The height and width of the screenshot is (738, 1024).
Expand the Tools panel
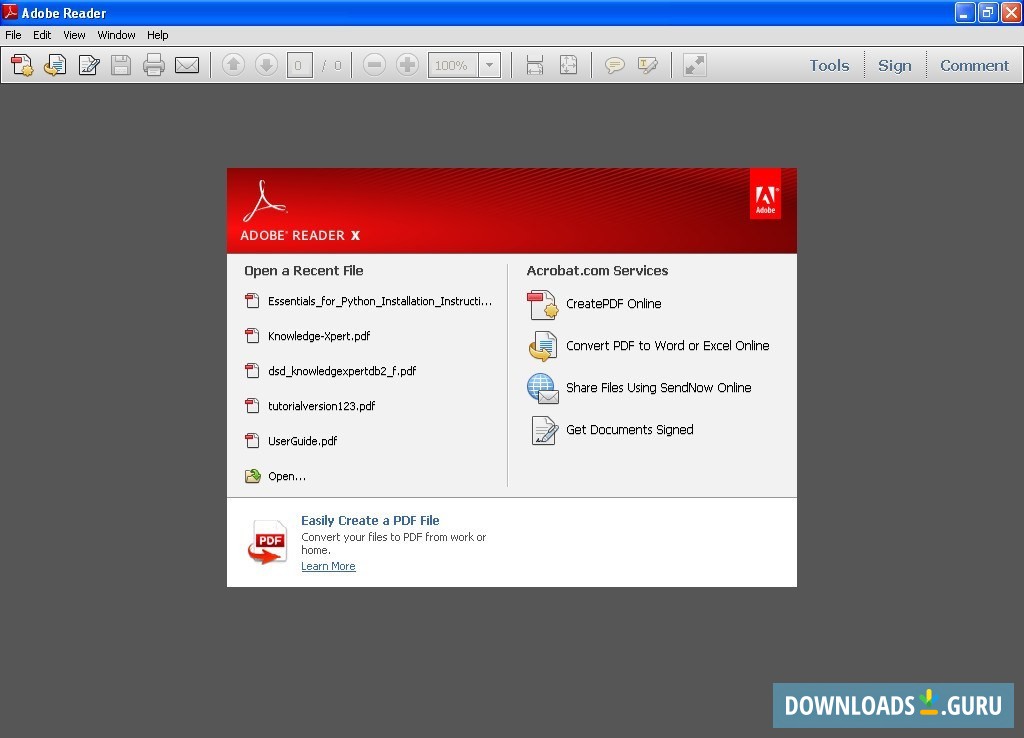tap(829, 64)
